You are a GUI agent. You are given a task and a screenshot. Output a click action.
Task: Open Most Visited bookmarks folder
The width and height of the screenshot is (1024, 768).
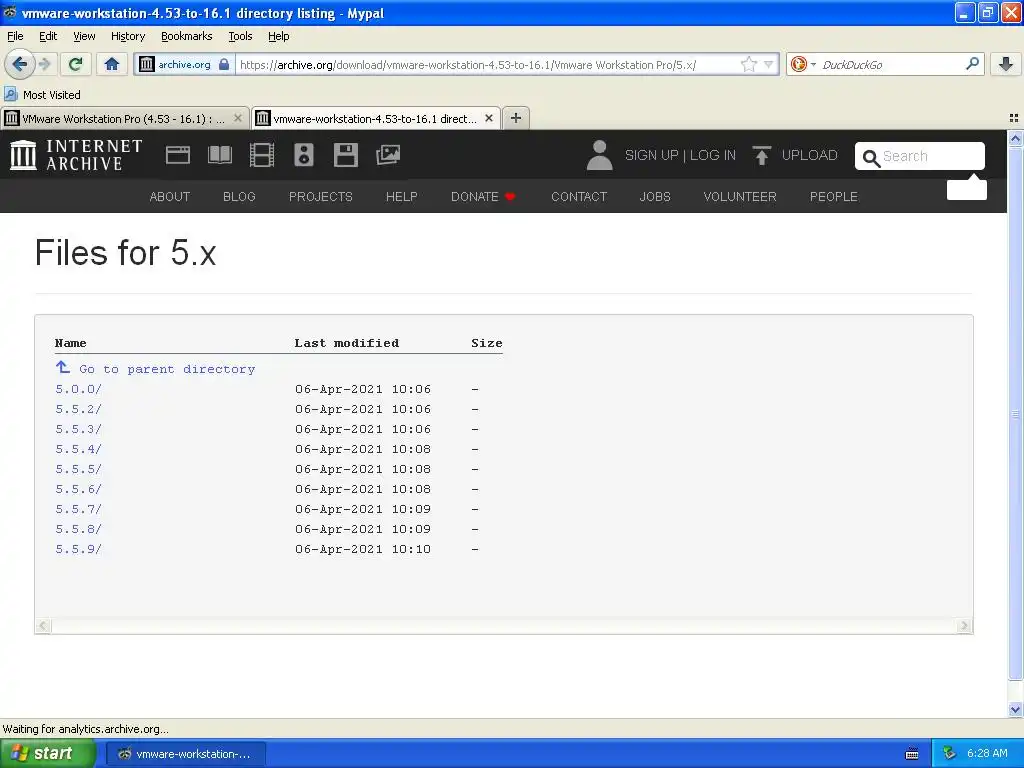(x=43, y=95)
